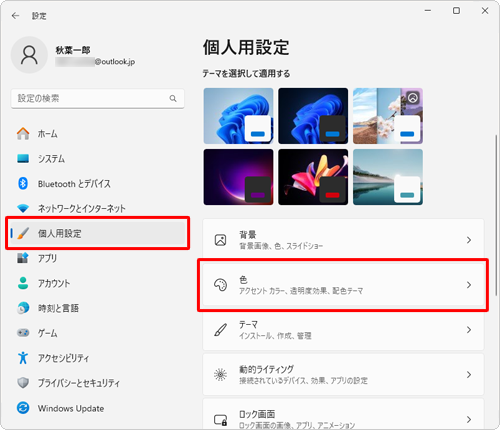Select the colorful flower dark theme

click(313, 177)
